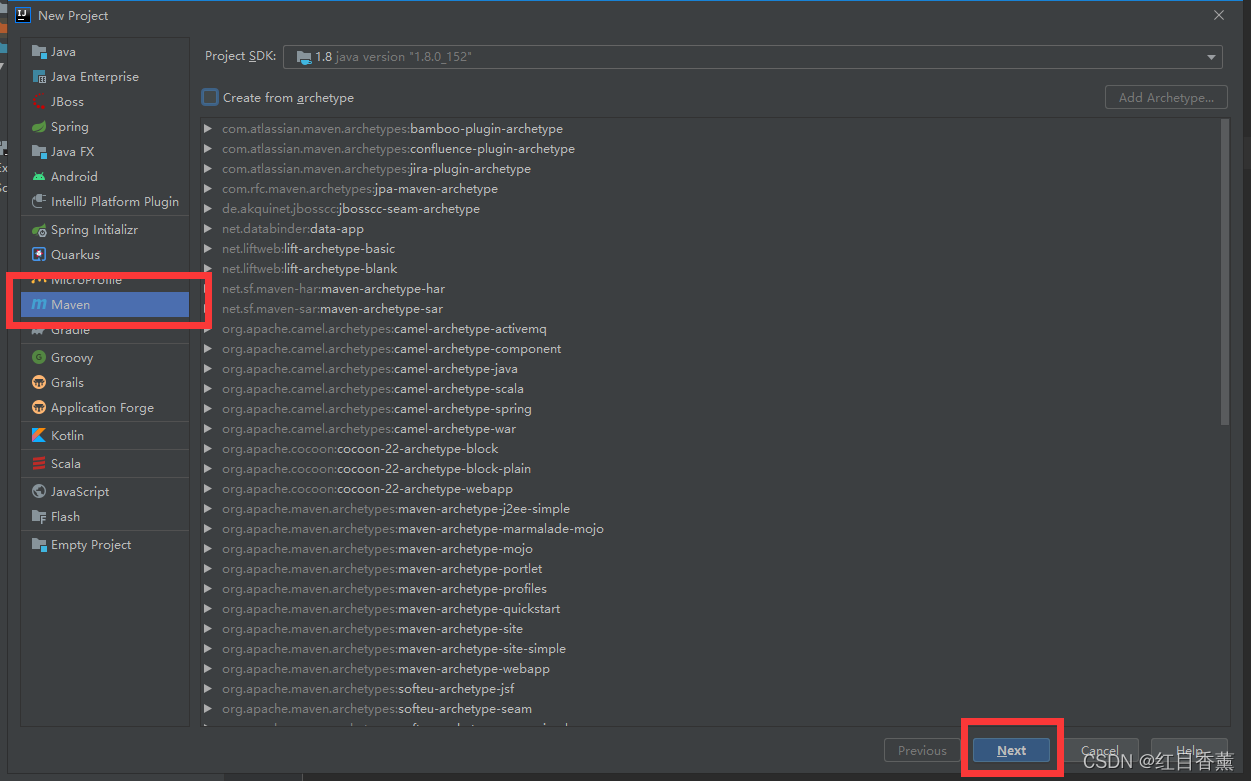The height and width of the screenshot is (781, 1251).
Task: Select Scala project type label
Action: pos(66,464)
